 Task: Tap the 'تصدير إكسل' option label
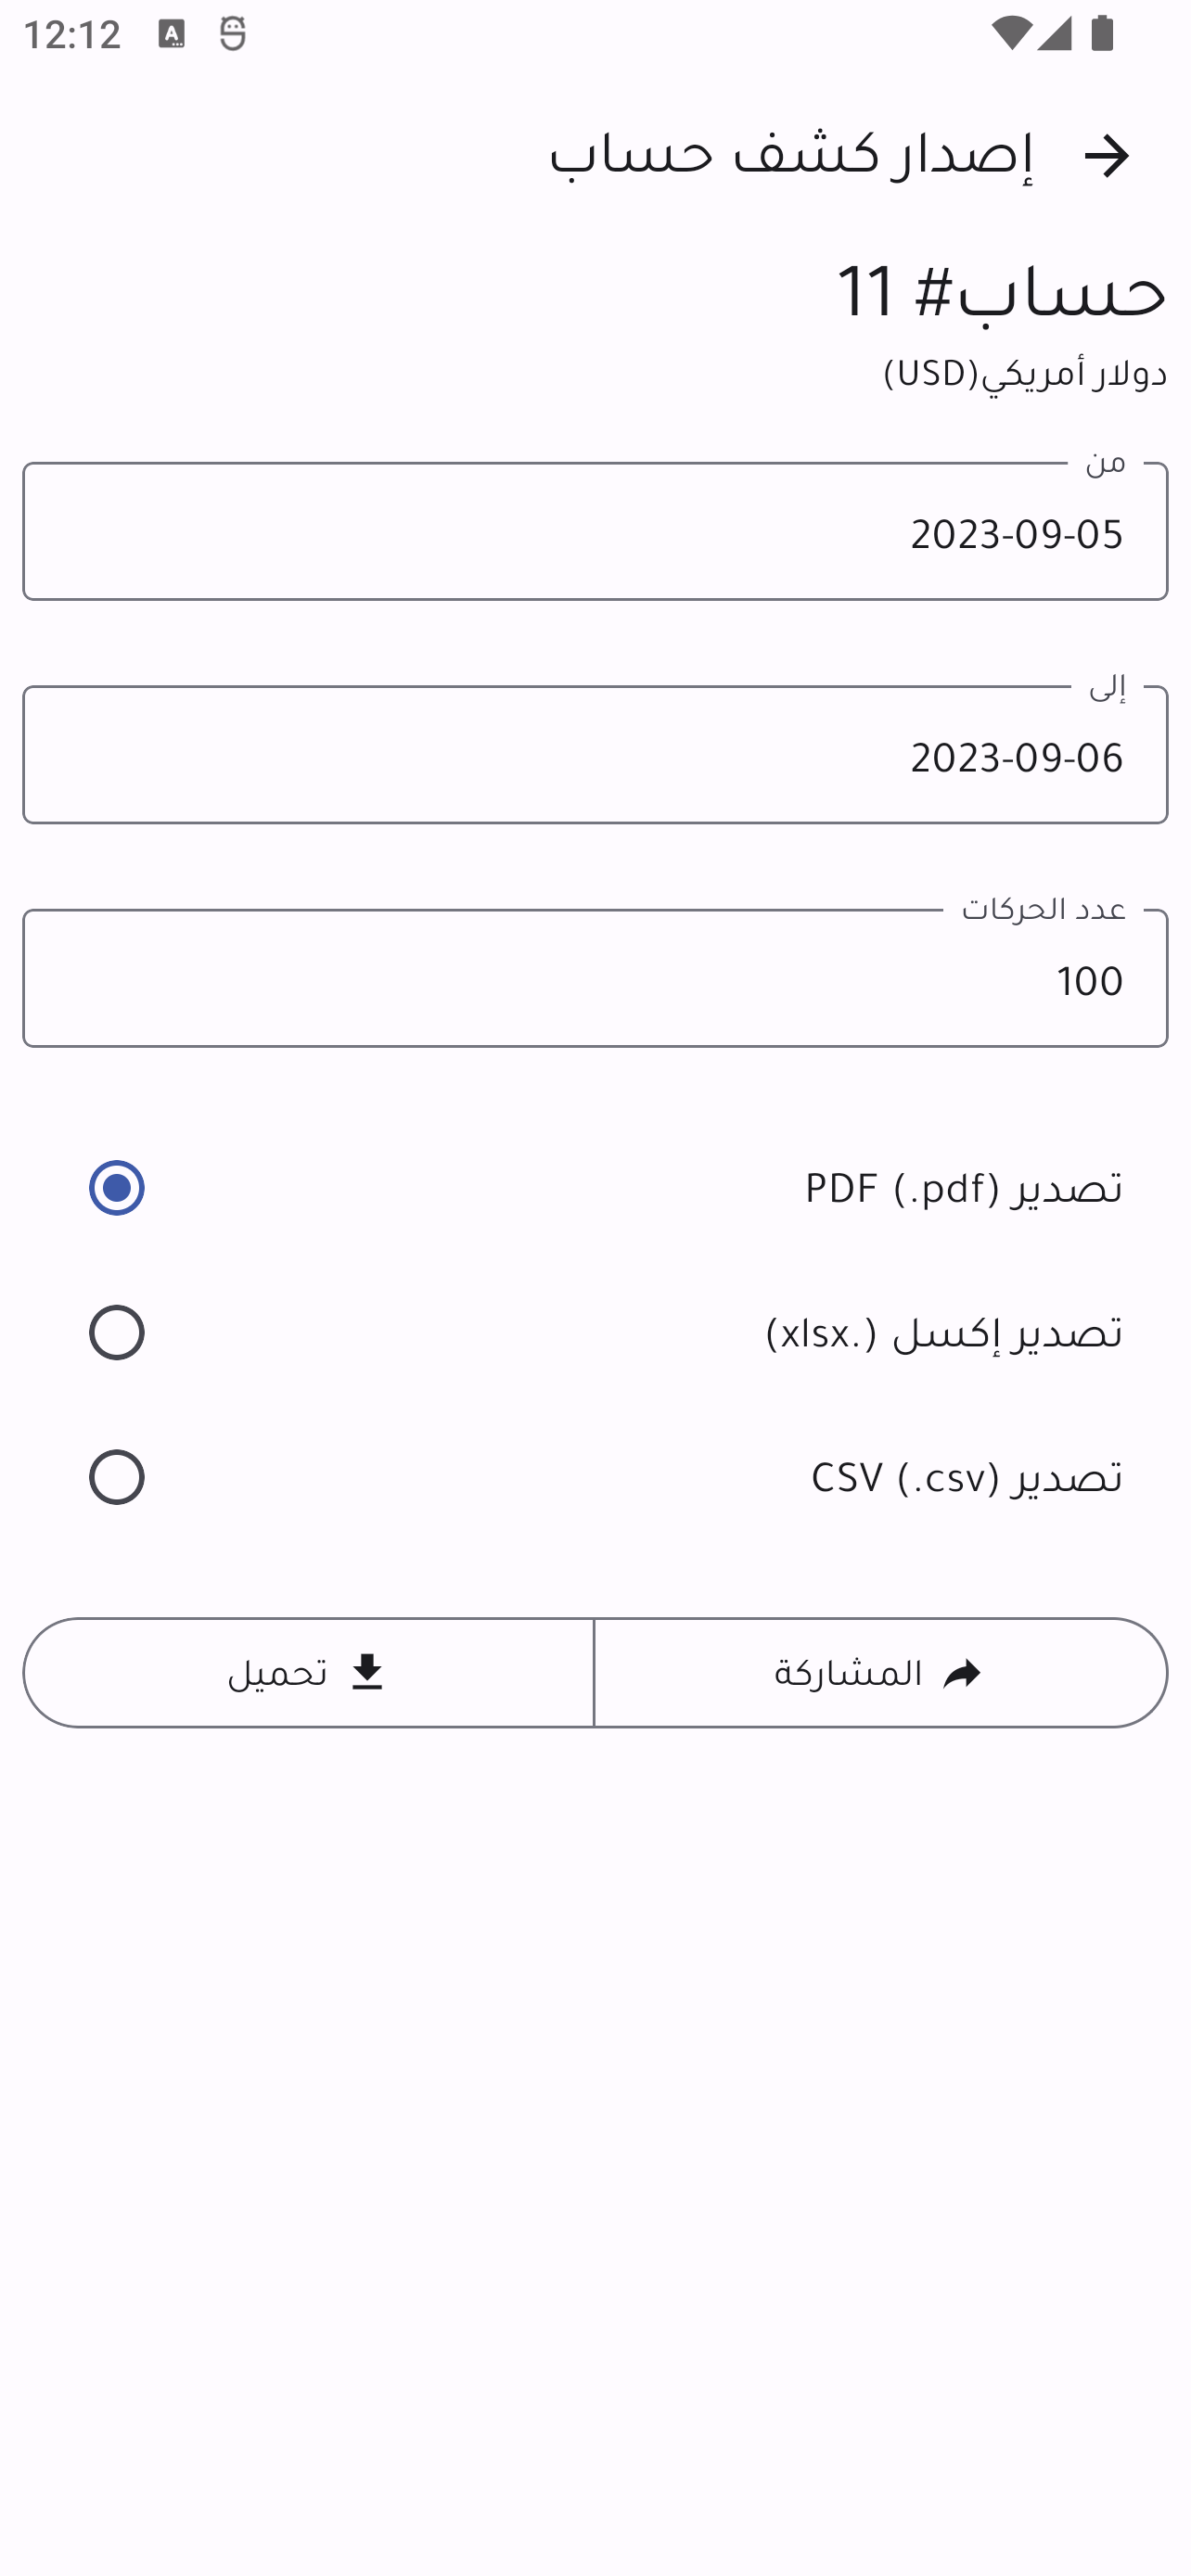point(943,1333)
